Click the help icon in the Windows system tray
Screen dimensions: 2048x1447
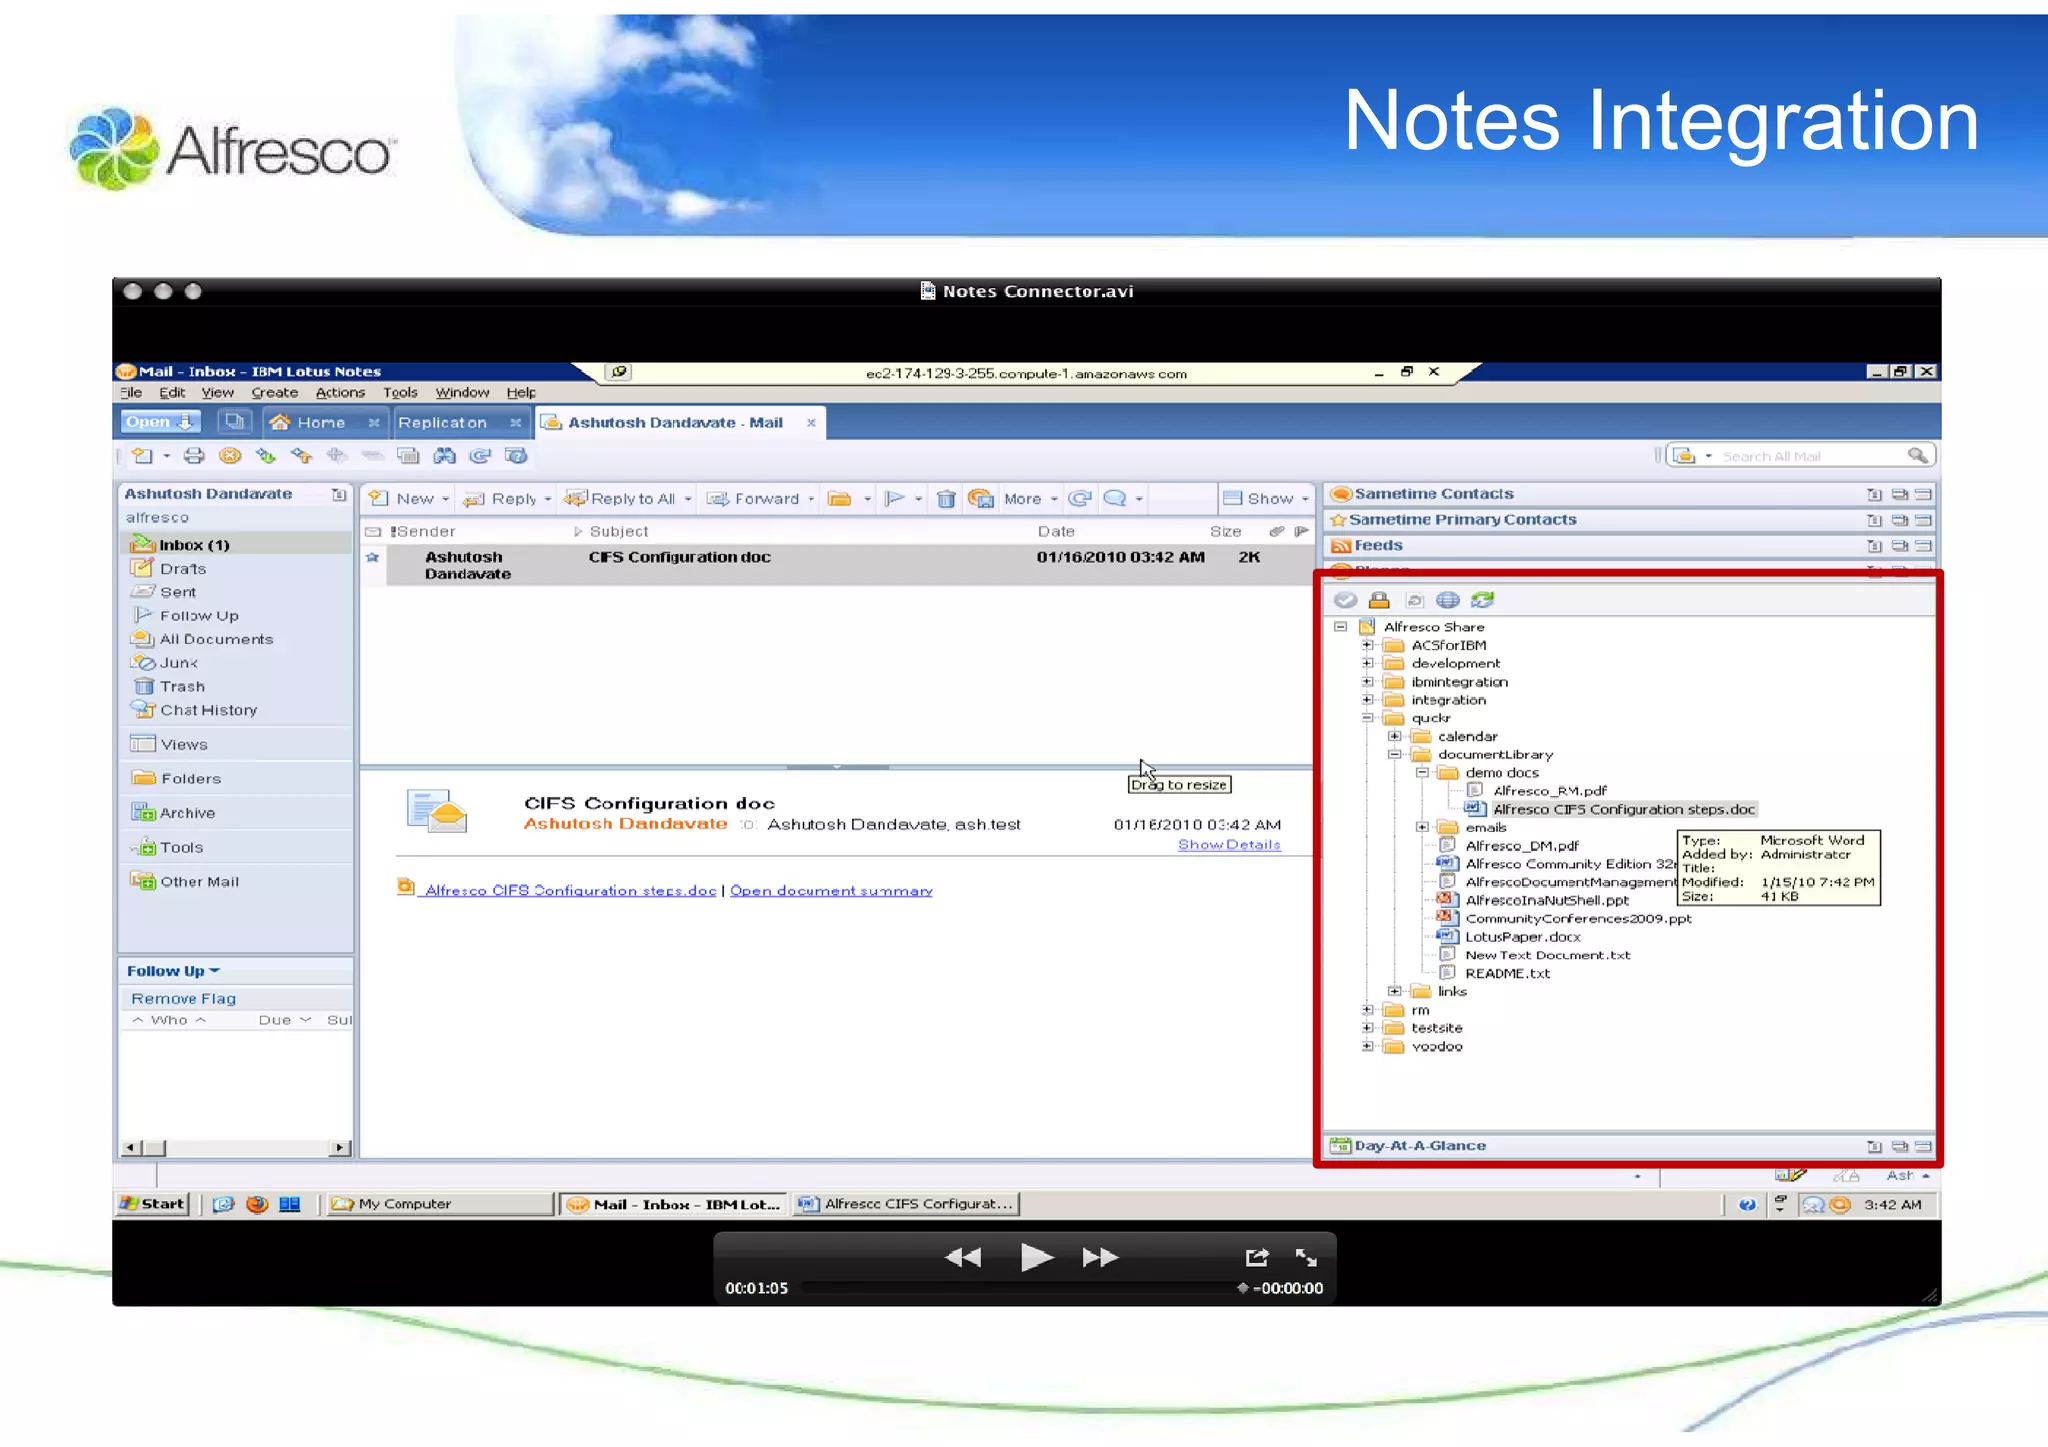pyautogui.click(x=1747, y=1205)
